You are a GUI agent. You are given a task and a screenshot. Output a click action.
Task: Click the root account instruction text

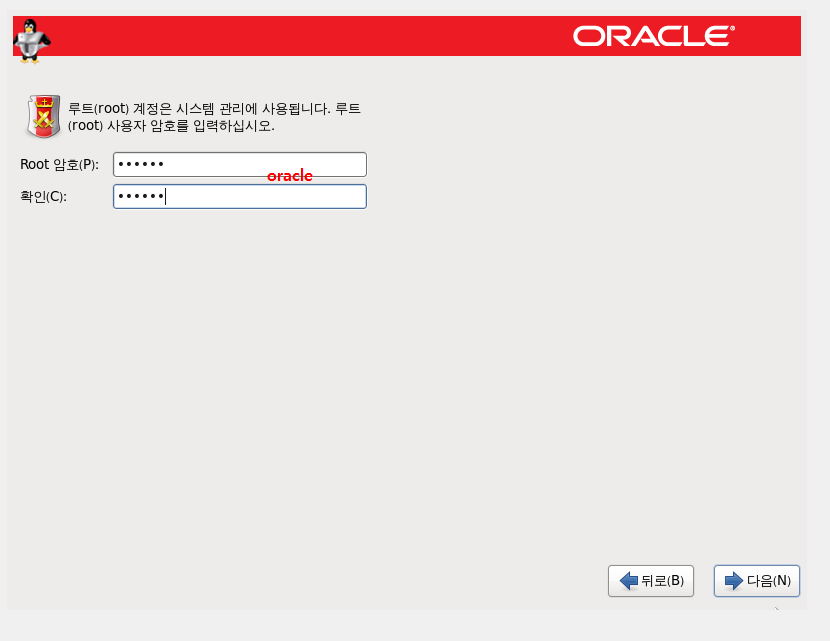[214, 117]
